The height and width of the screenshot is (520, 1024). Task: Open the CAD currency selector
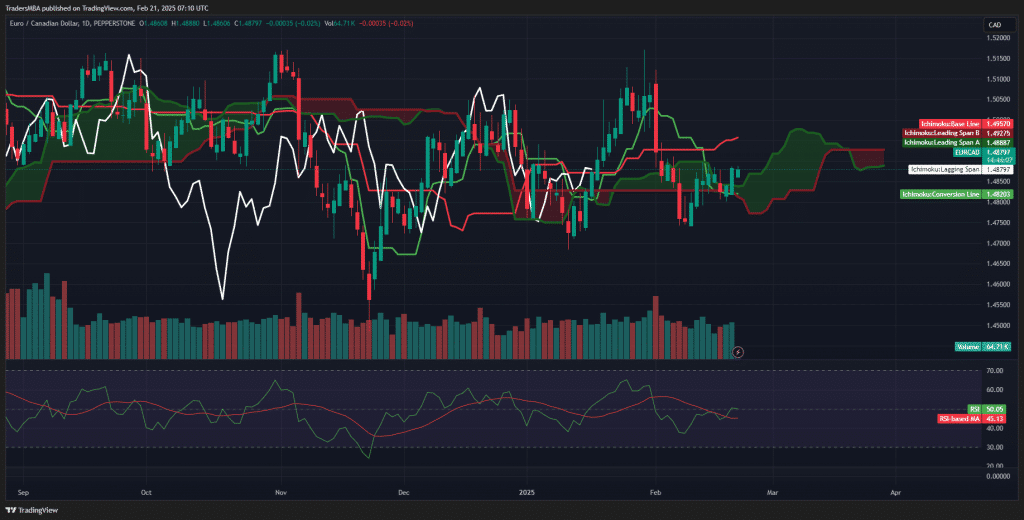point(994,24)
